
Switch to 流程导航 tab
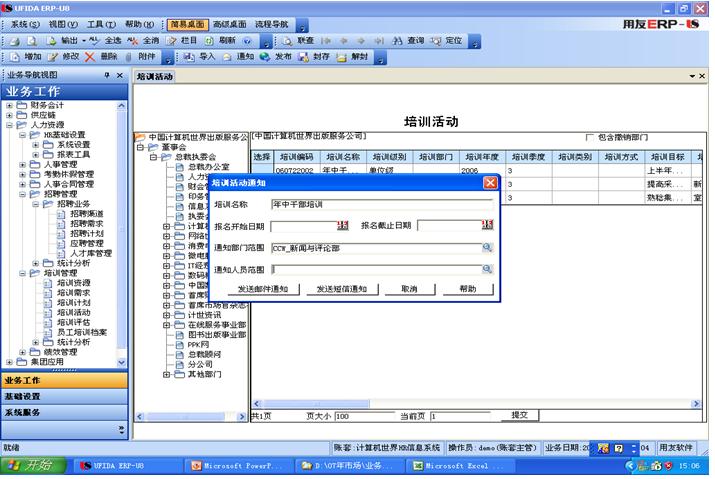272,25
